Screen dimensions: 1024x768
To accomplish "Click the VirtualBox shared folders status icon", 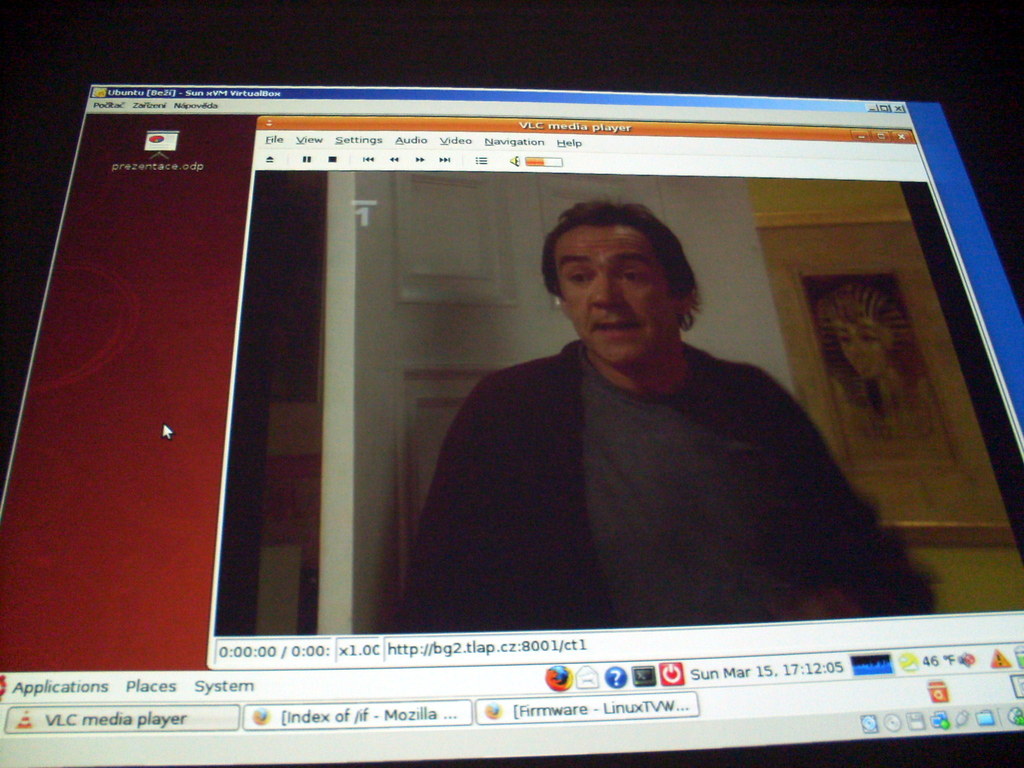I will (985, 718).
